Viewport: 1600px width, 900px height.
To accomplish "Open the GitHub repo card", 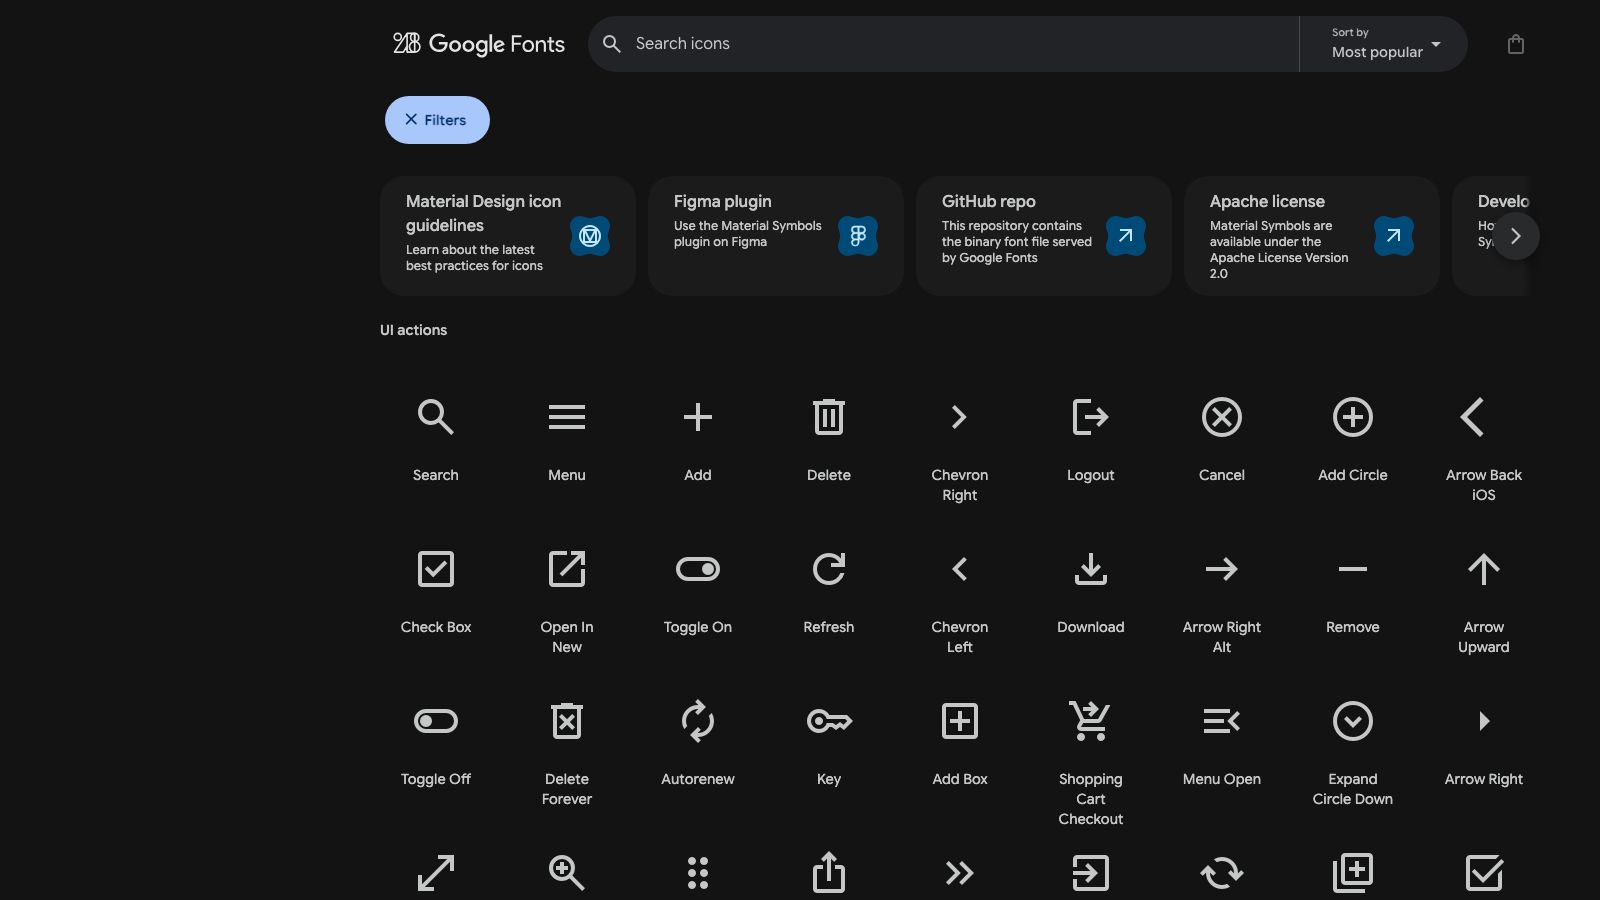I will coord(1044,236).
